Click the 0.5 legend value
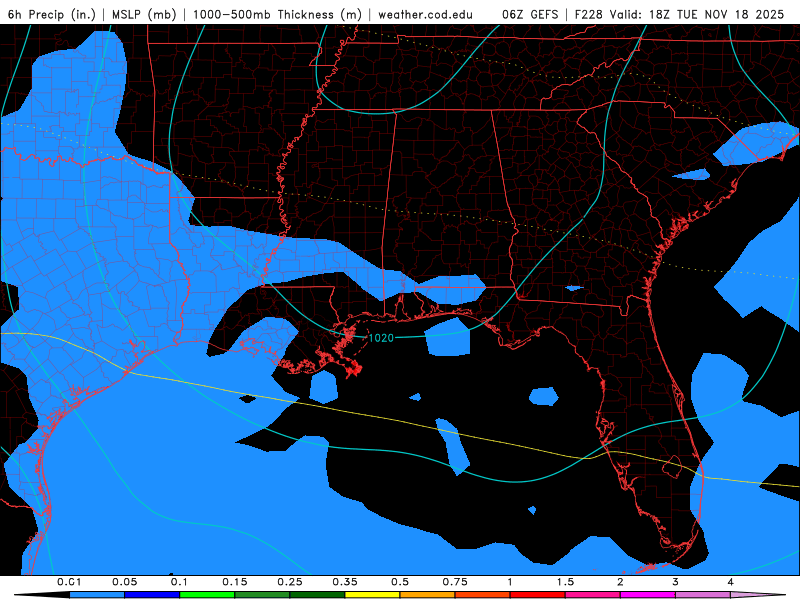Image resolution: width=800 pixels, height=600 pixels. 400,582
